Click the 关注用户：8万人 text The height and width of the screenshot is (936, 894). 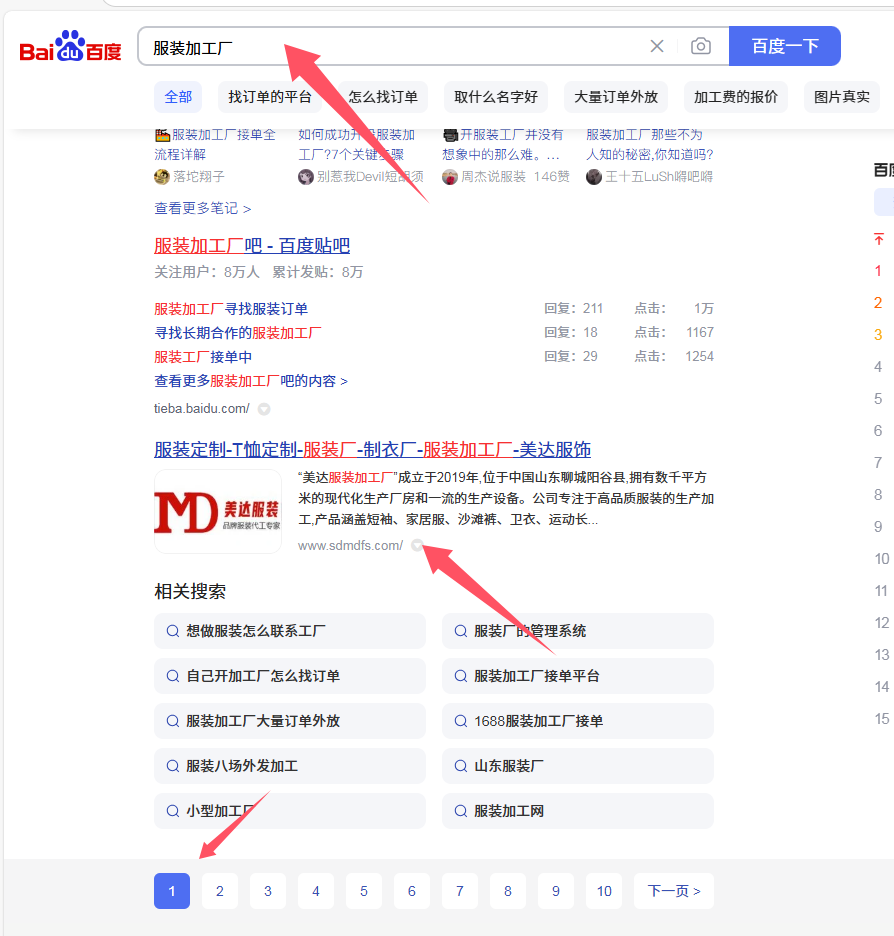pyautogui.click(x=206, y=272)
